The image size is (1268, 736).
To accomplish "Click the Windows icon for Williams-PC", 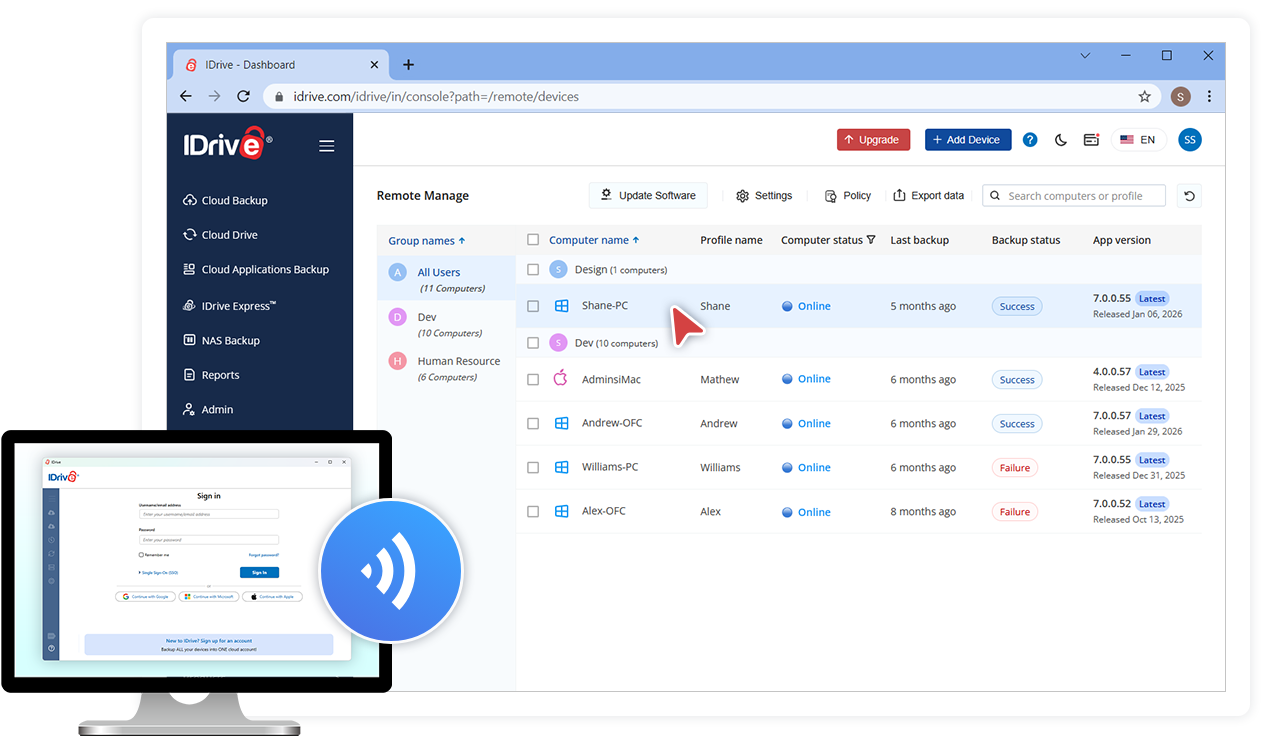I will pyautogui.click(x=561, y=467).
